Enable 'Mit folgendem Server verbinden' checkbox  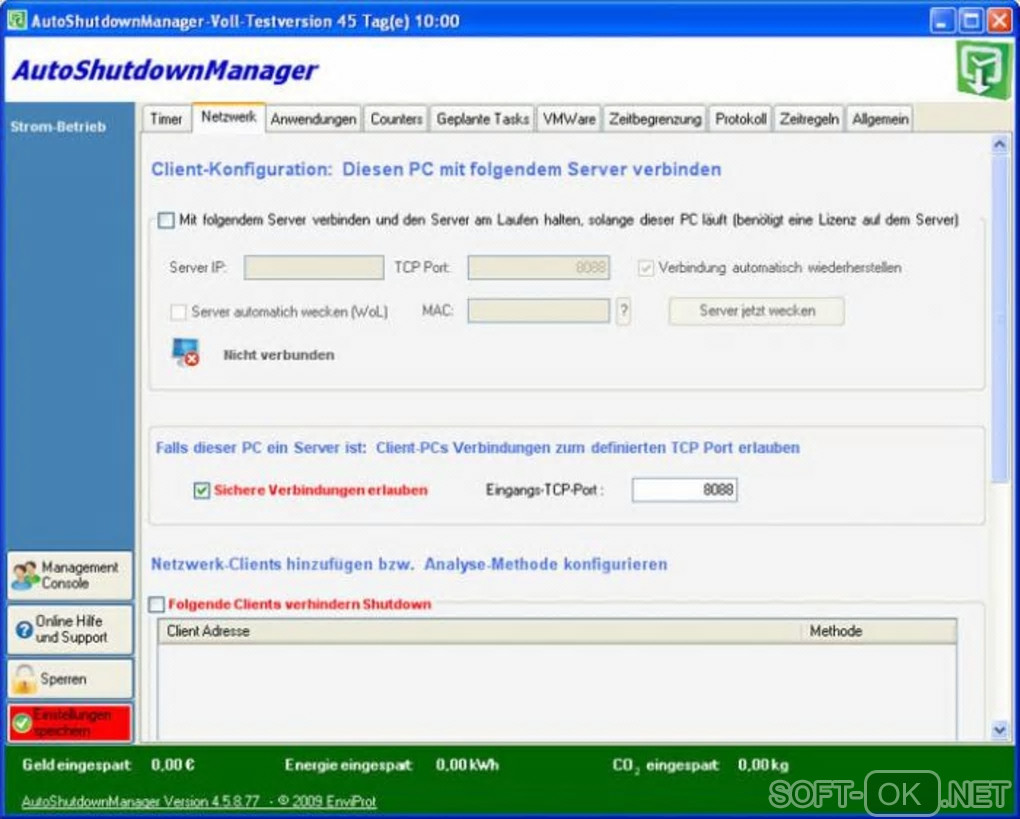pos(166,221)
